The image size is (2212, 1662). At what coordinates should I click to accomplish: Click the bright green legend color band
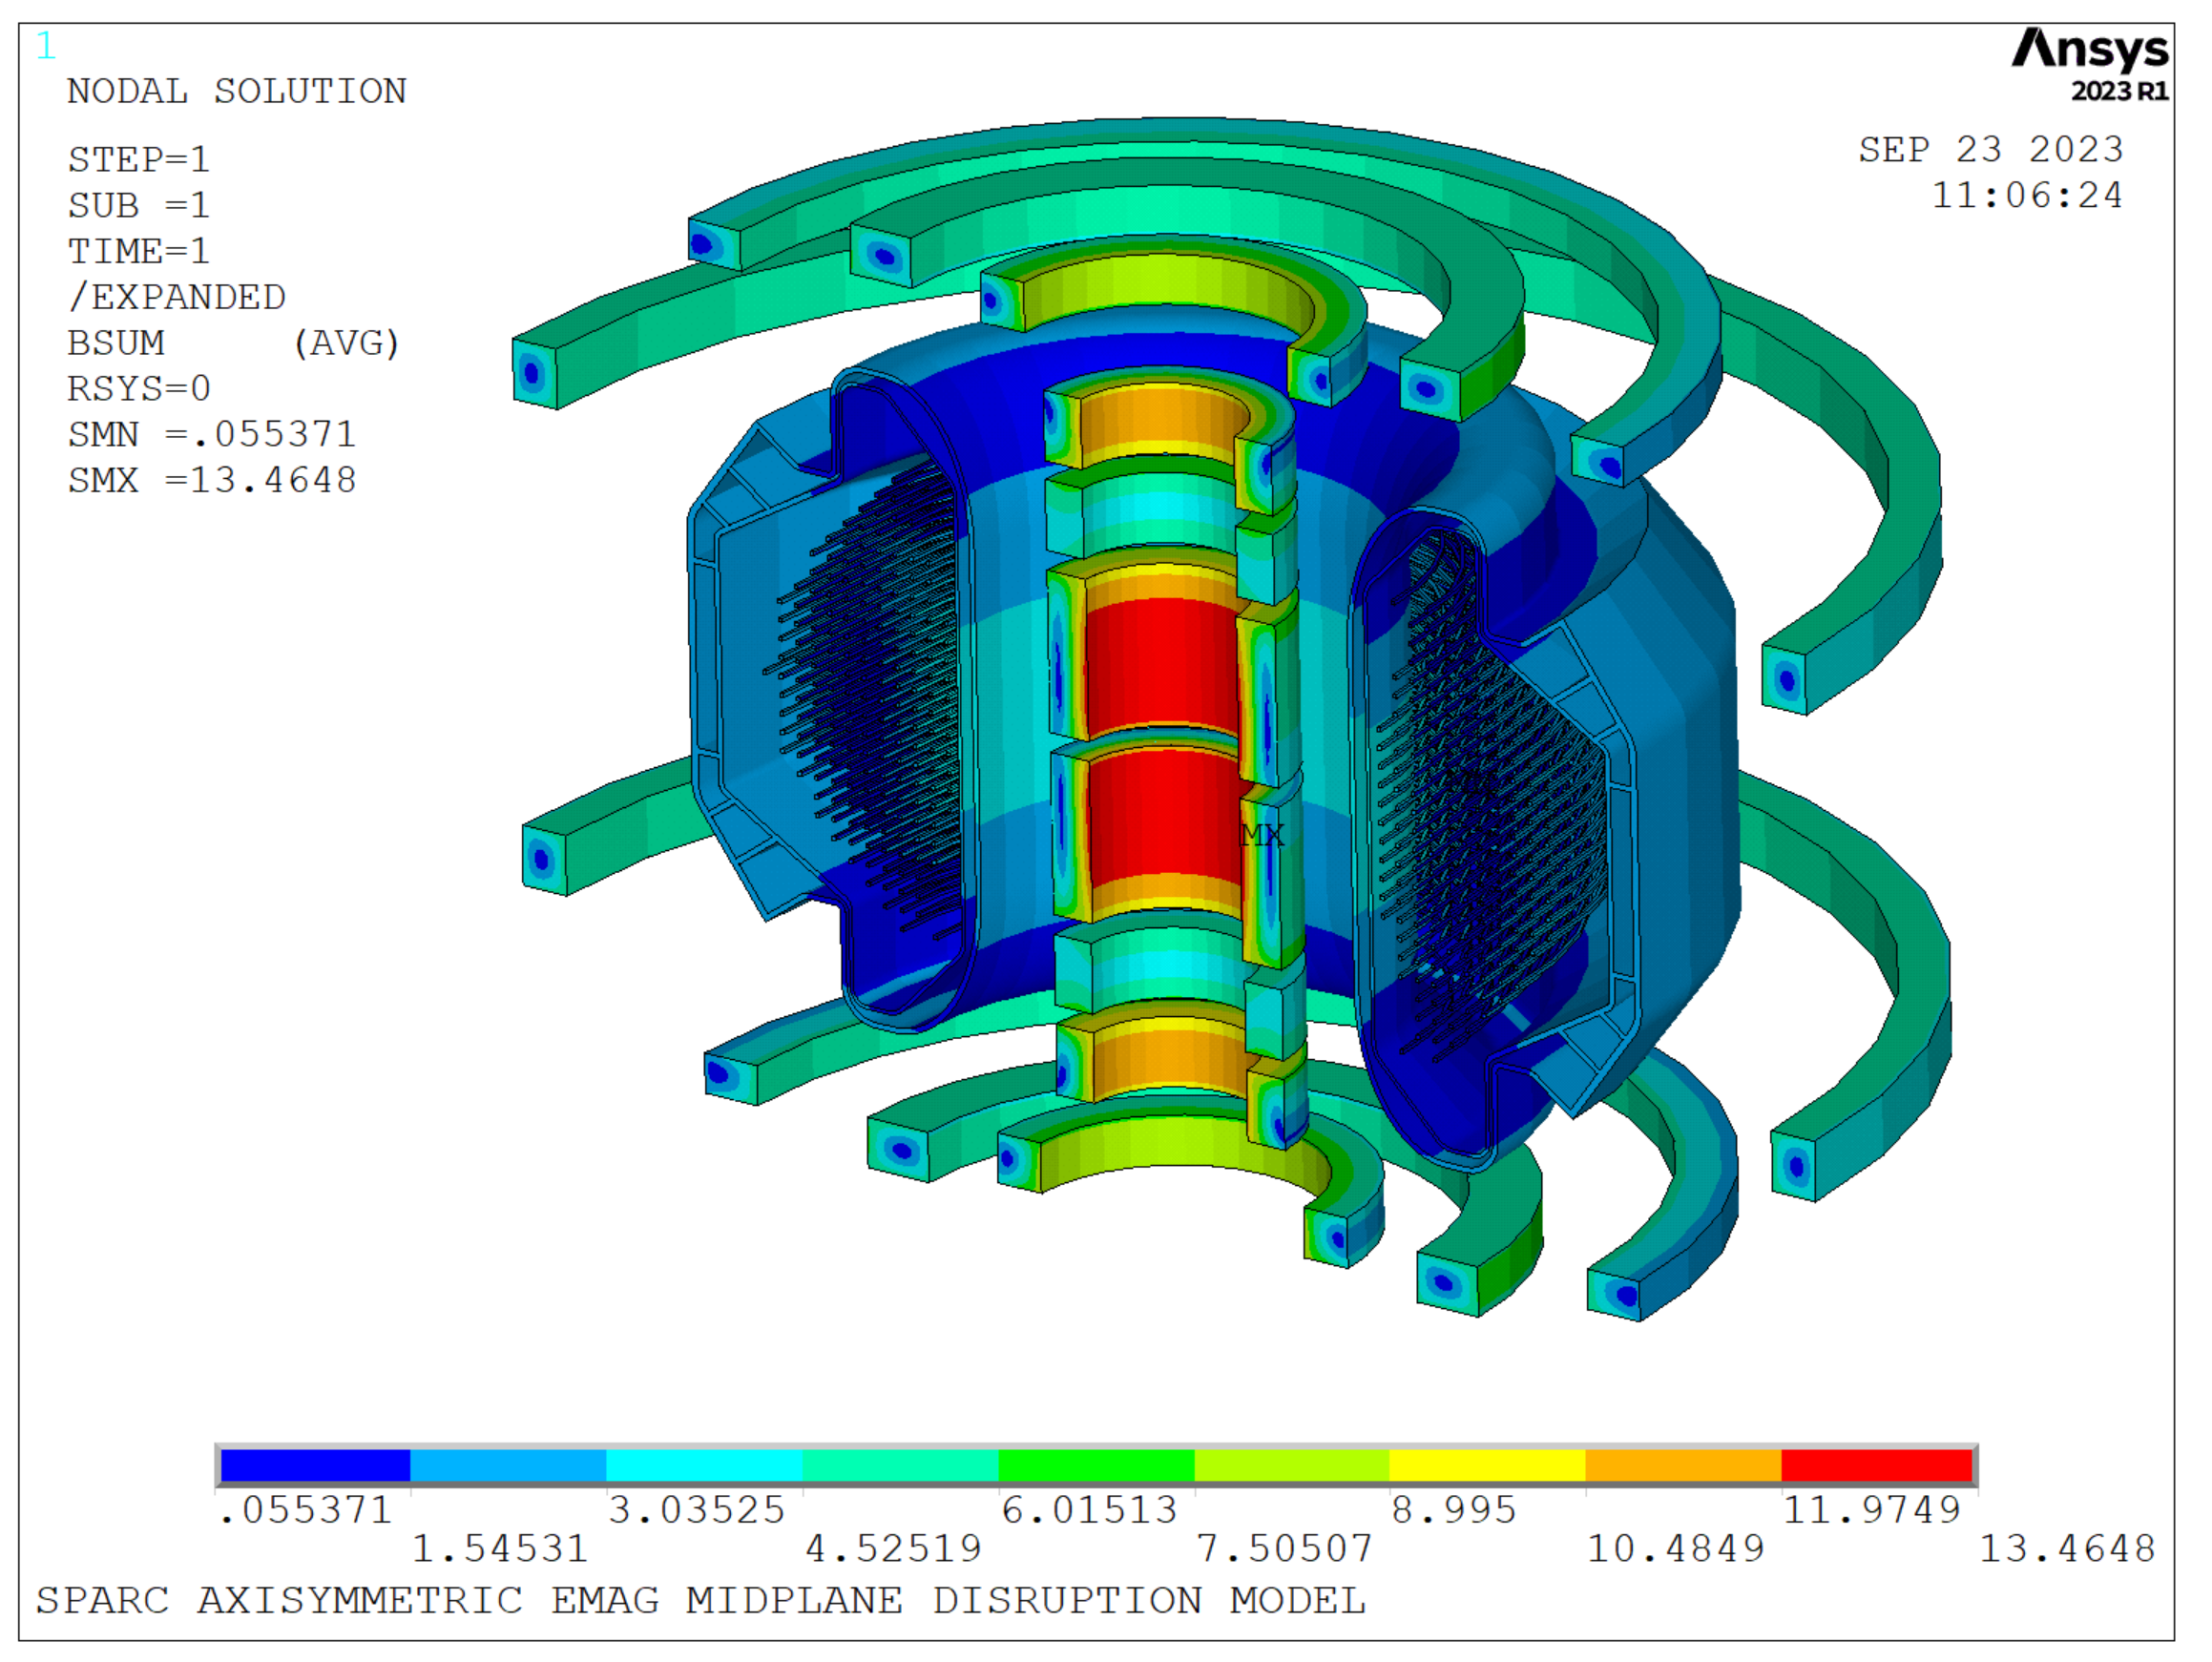click(x=1096, y=1466)
